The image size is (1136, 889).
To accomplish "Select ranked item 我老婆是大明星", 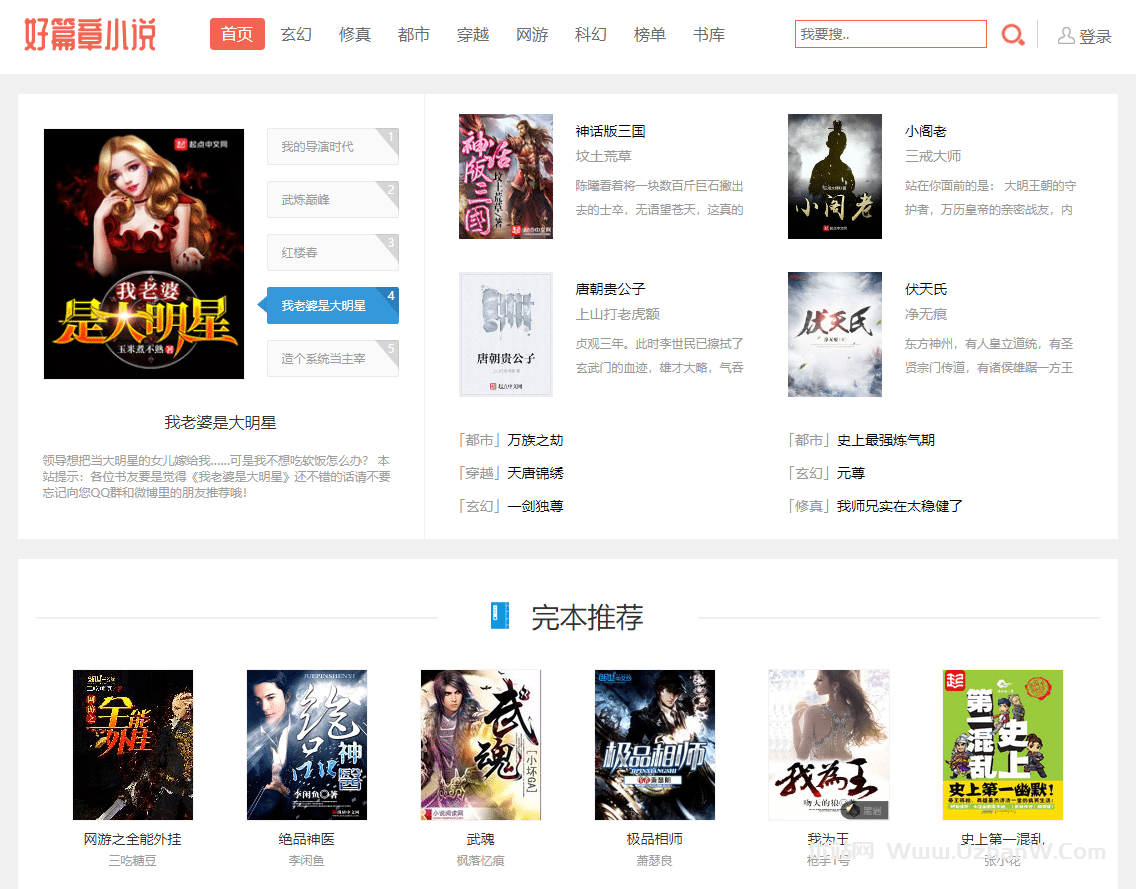I will tap(333, 305).
